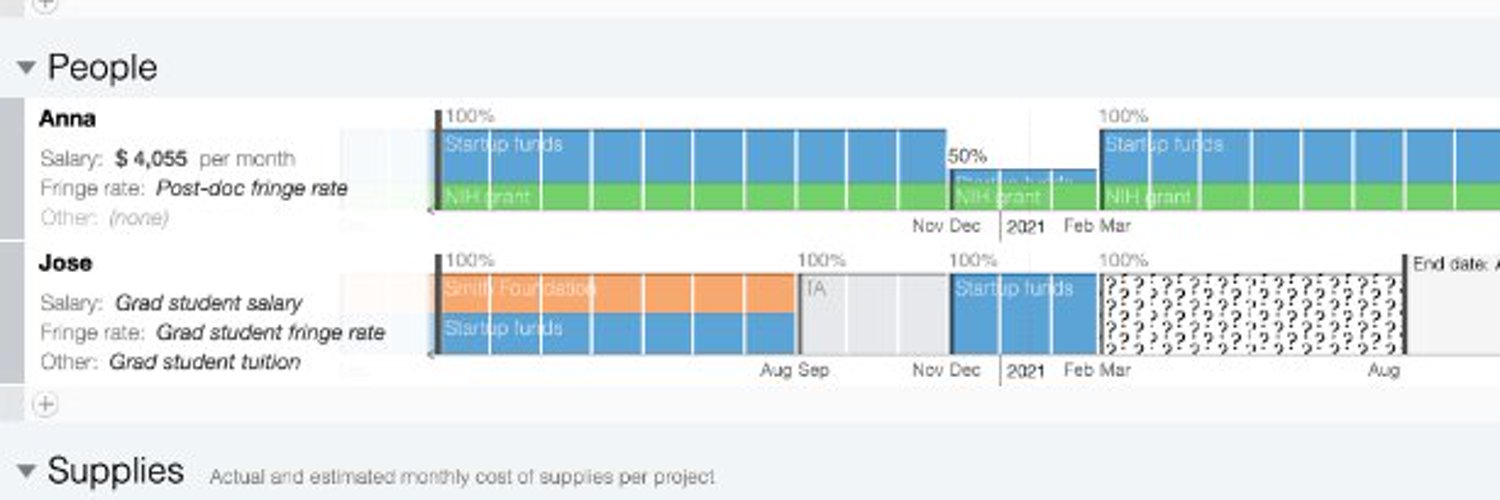1500x500 pixels.
Task: Click the 2021 year marker under Anna's timeline
Action: [1025, 227]
